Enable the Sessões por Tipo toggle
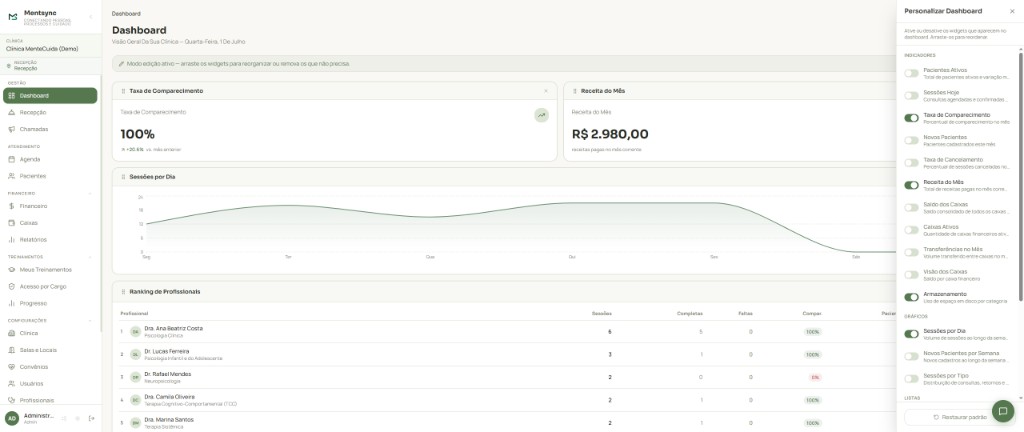Viewport: 1024px width, 432px height. tap(911, 378)
